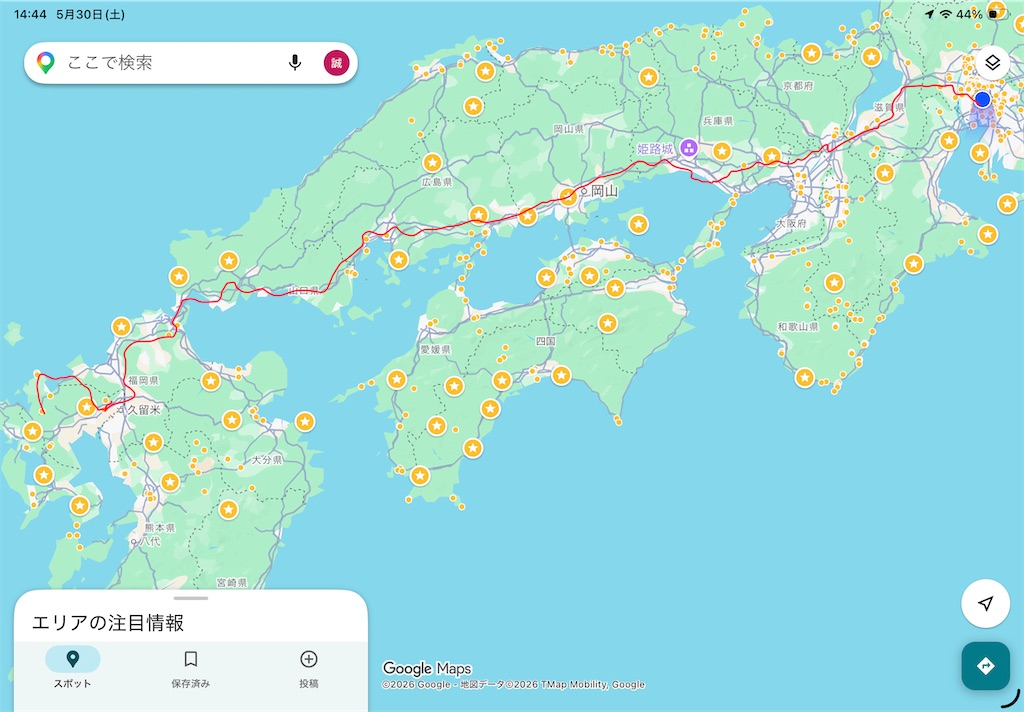Tap the 大阪府 prefecture label

coord(792,223)
